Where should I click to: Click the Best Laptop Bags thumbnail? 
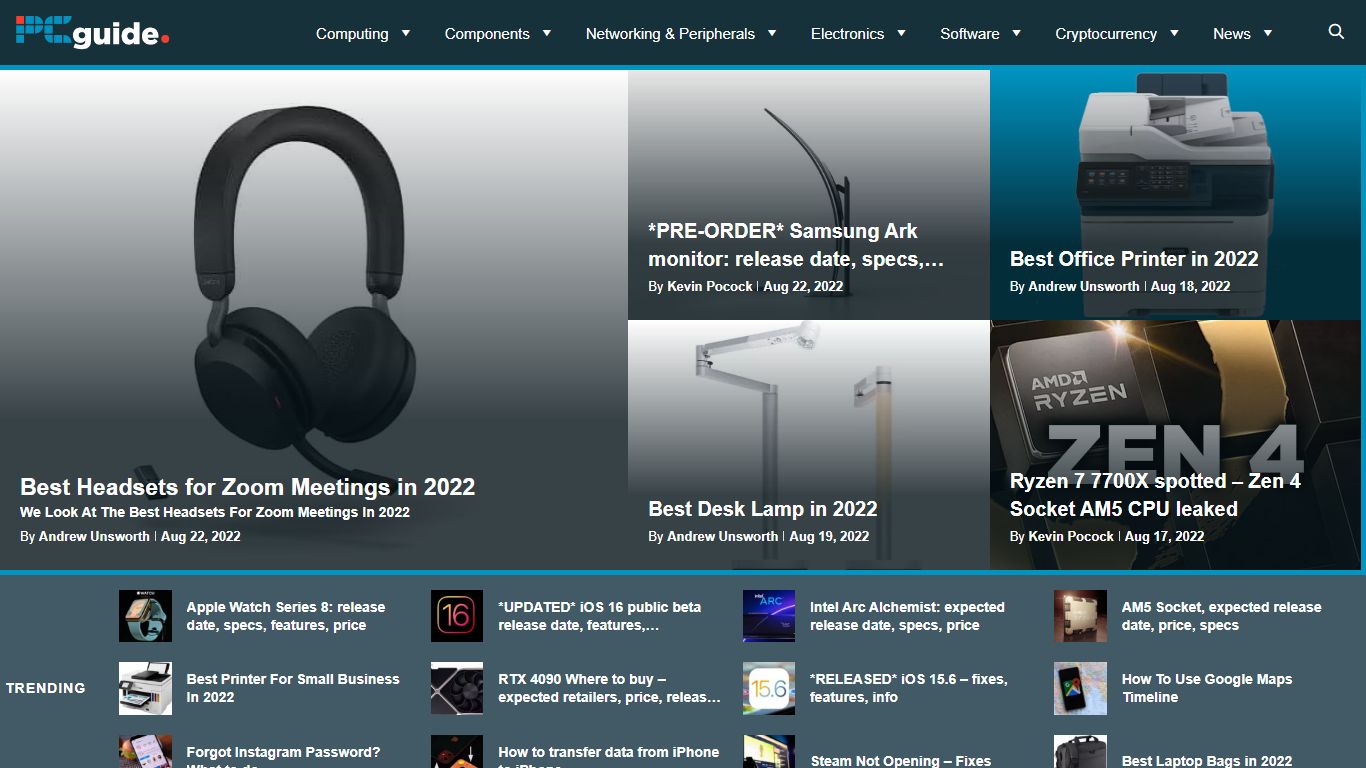pyautogui.click(x=1080, y=751)
